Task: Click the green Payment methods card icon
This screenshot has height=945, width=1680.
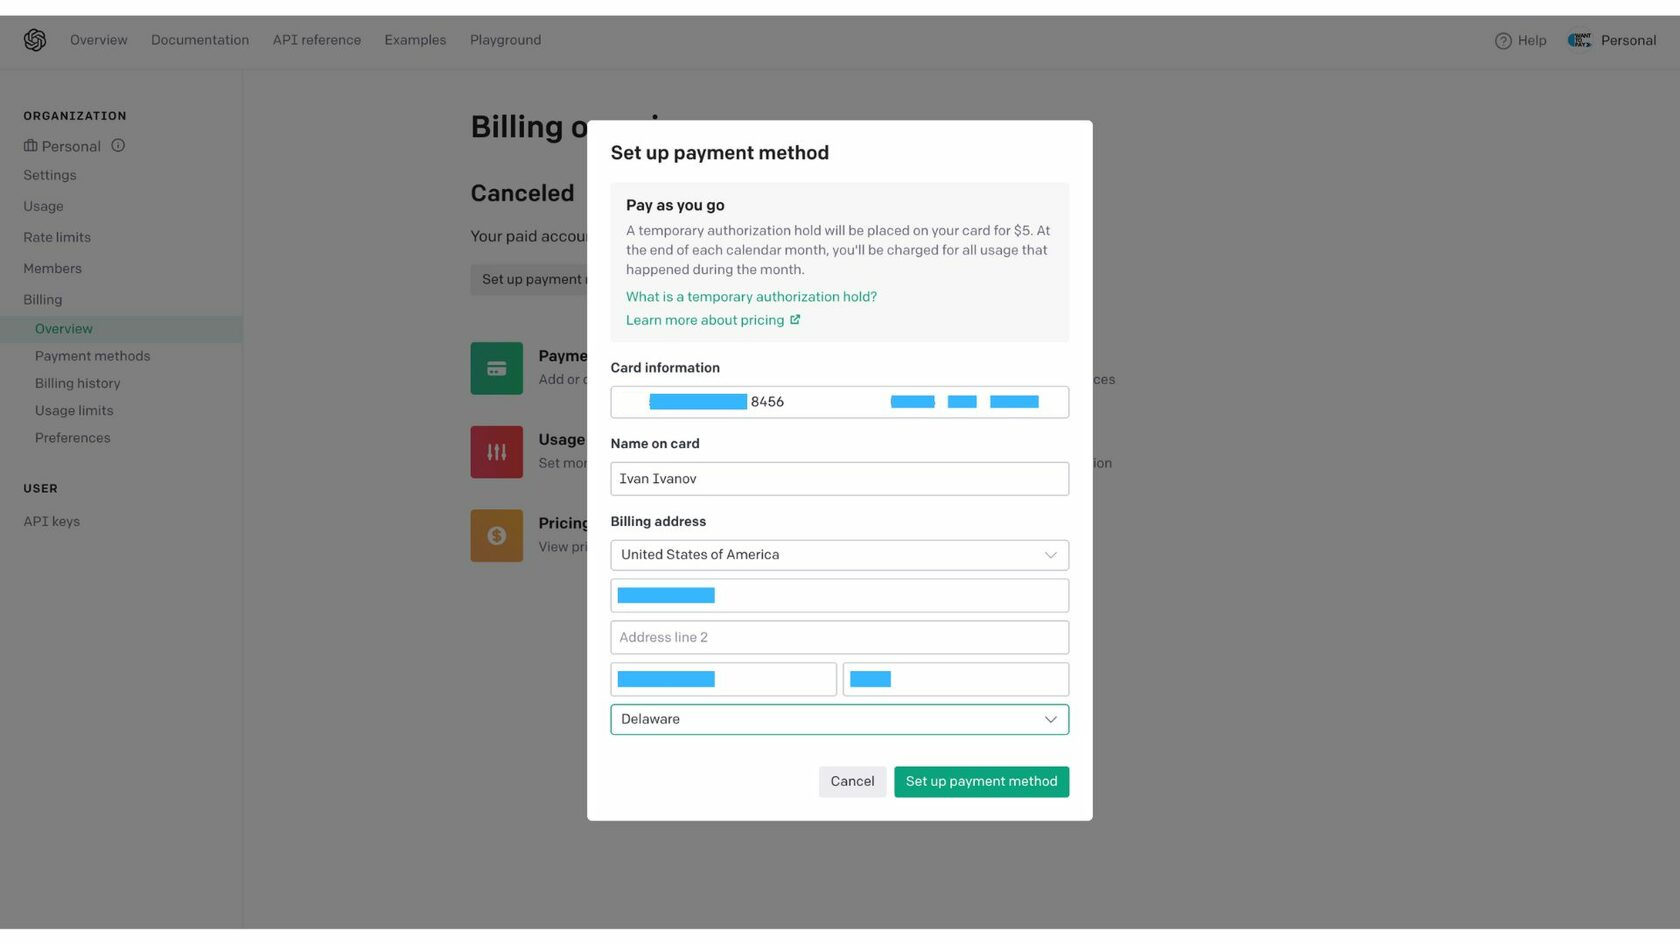Action: coord(496,368)
